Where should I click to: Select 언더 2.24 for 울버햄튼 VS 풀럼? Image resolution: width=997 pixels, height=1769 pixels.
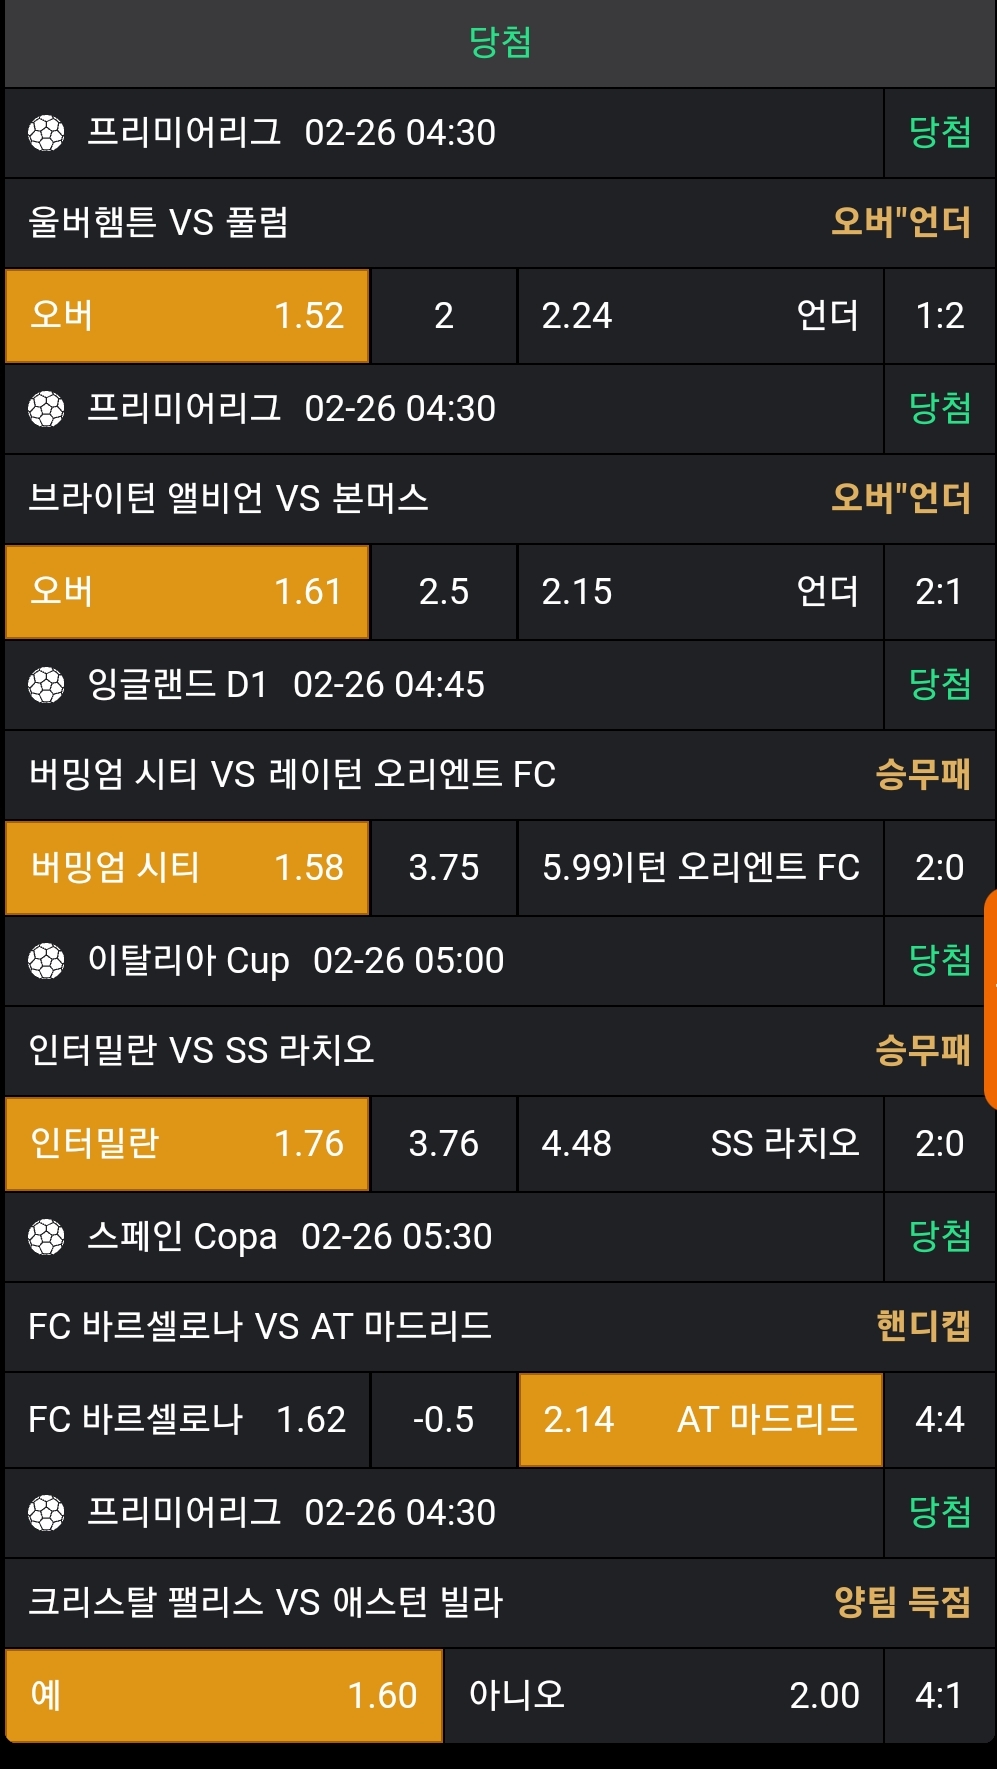coord(699,316)
